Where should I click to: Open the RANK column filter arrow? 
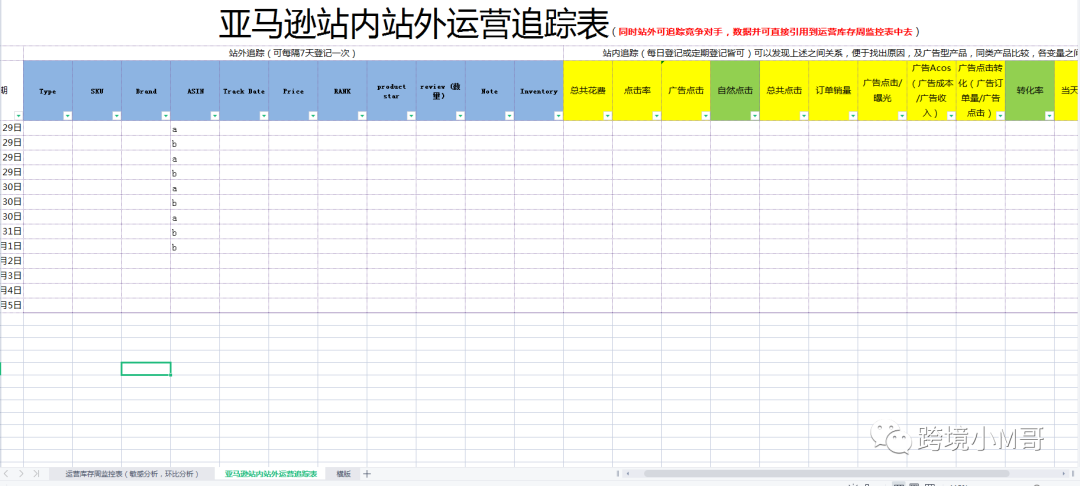click(362, 116)
